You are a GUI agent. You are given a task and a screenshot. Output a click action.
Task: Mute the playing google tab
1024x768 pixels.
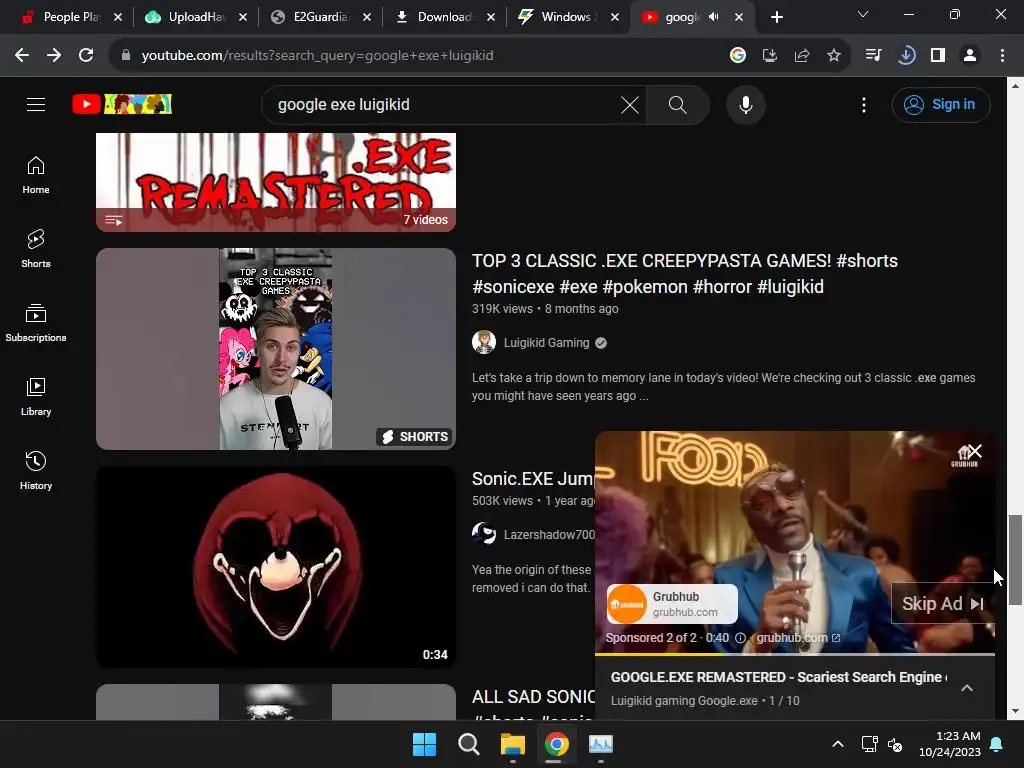[x=713, y=17]
